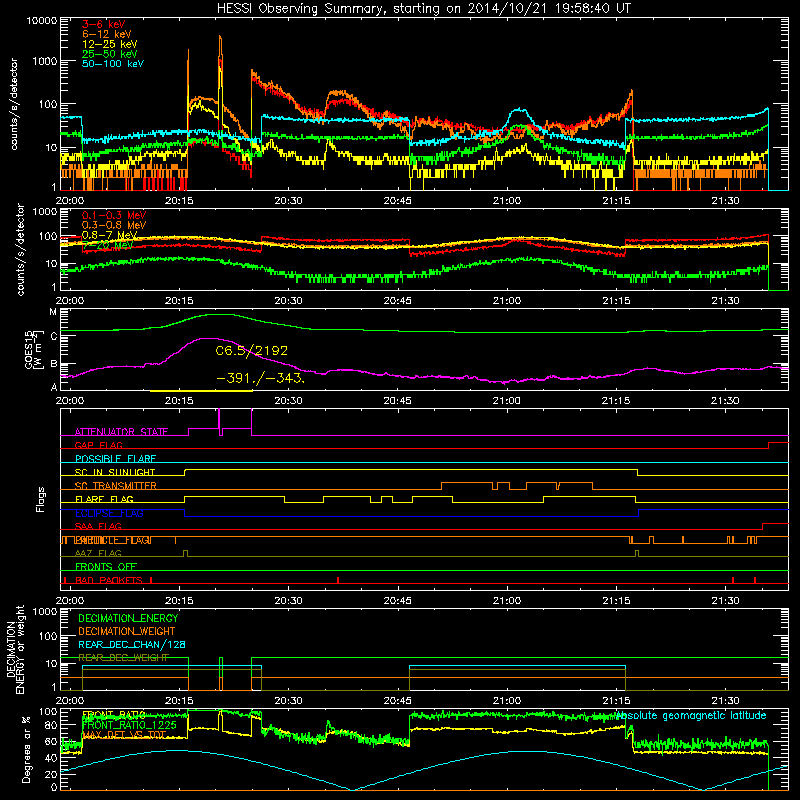This screenshot has height=800, width=800.
Task: Click the DECIMATION_WEIGHT legend label
Action: pyautogui.click(x=127, y=631)
